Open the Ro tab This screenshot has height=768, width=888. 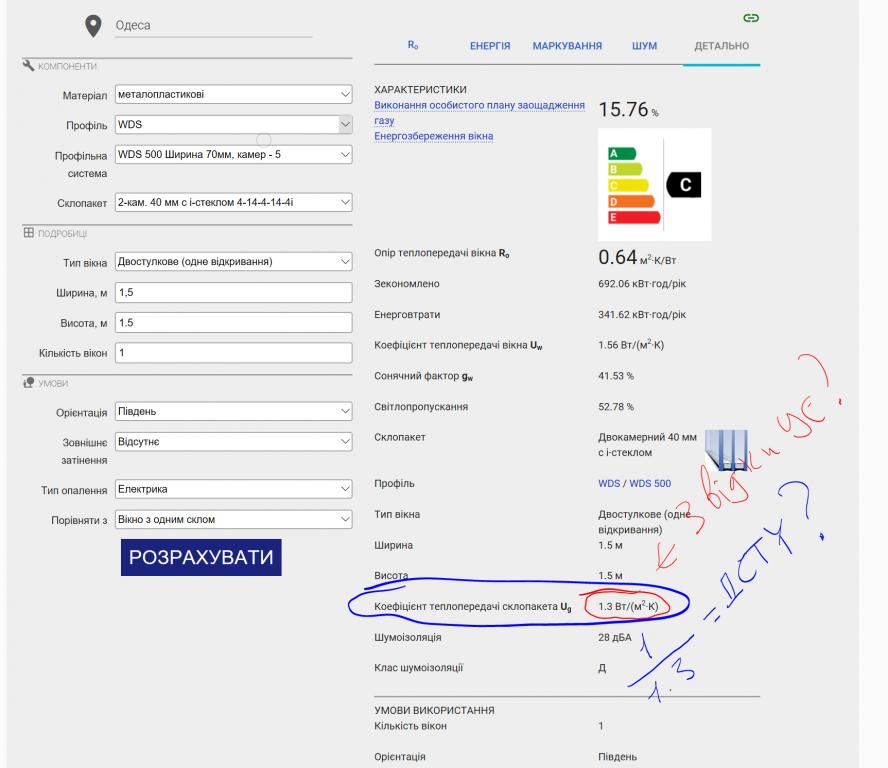point(412,46)
